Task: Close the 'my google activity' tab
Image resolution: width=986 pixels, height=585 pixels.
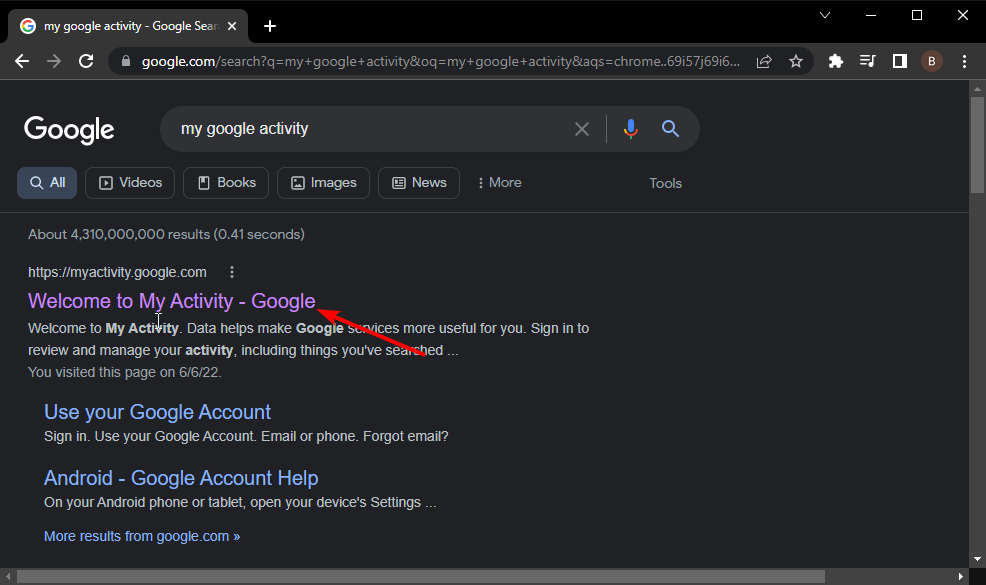Action: [232, 26]
